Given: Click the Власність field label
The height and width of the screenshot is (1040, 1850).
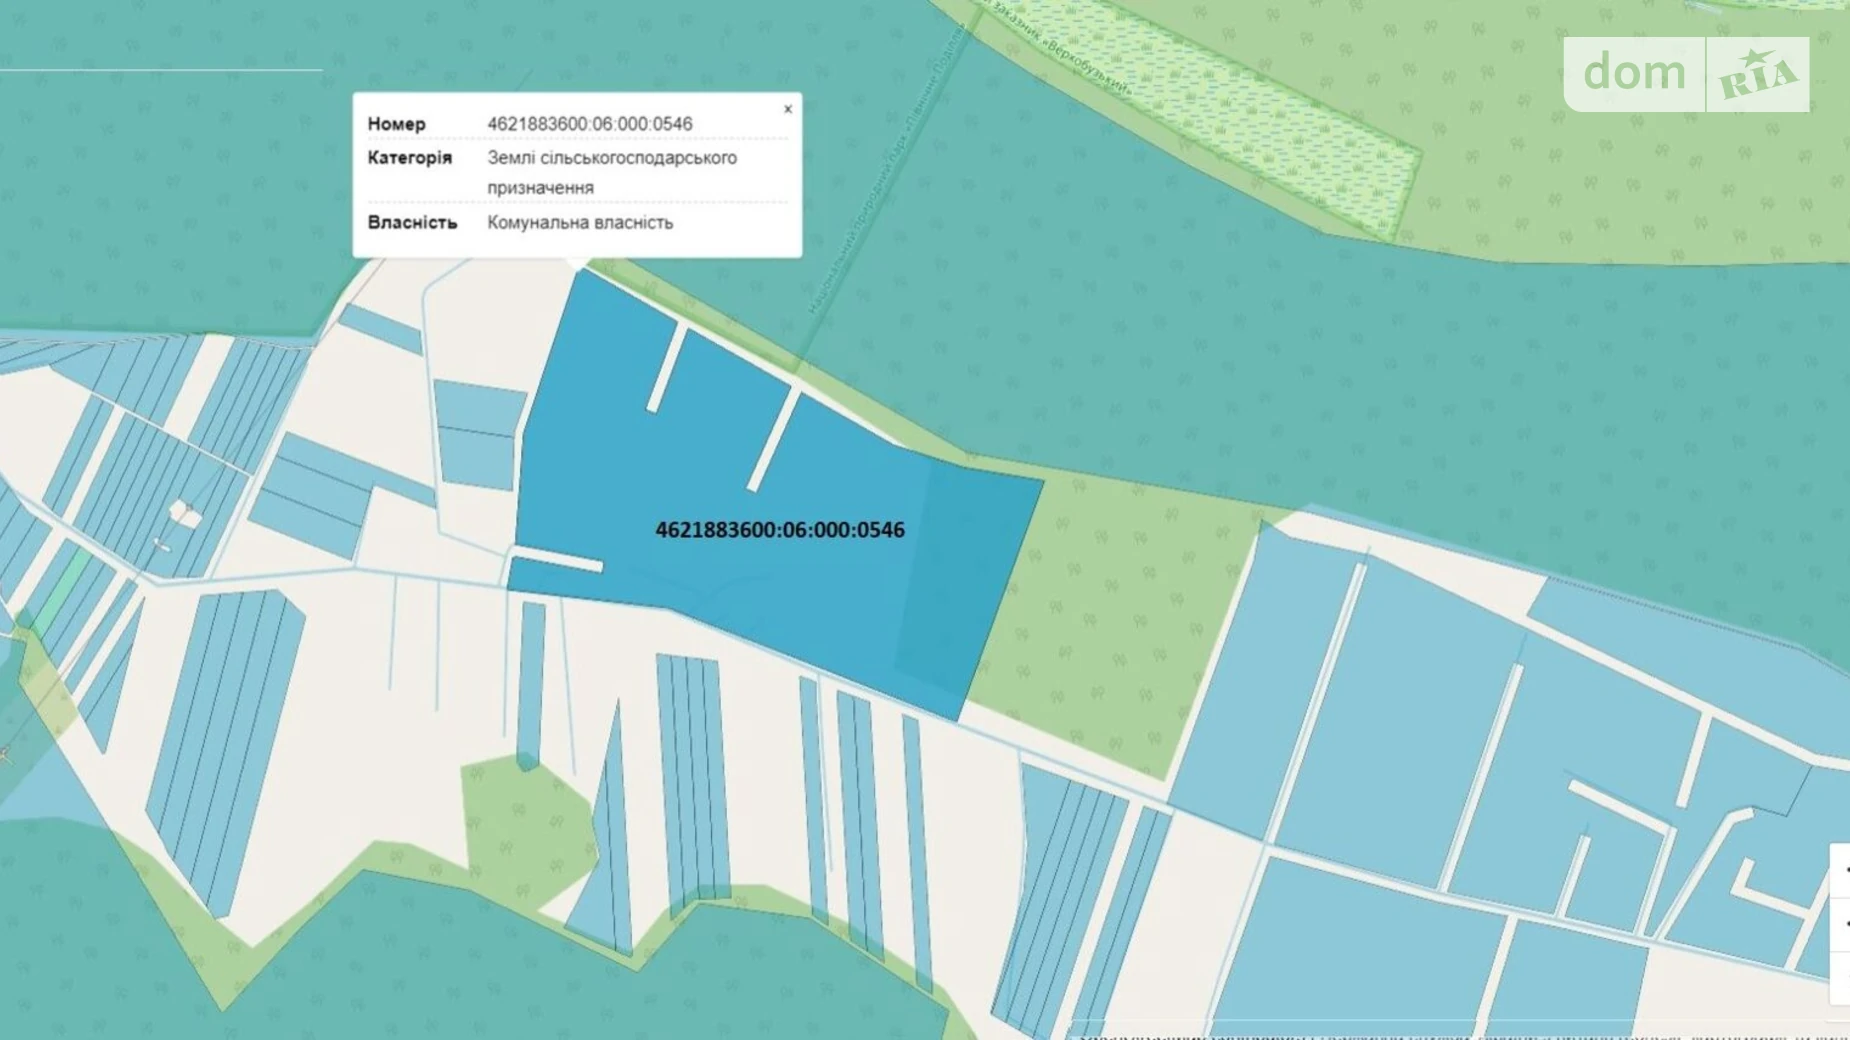Looking at the screenshot, I should 412,223.
